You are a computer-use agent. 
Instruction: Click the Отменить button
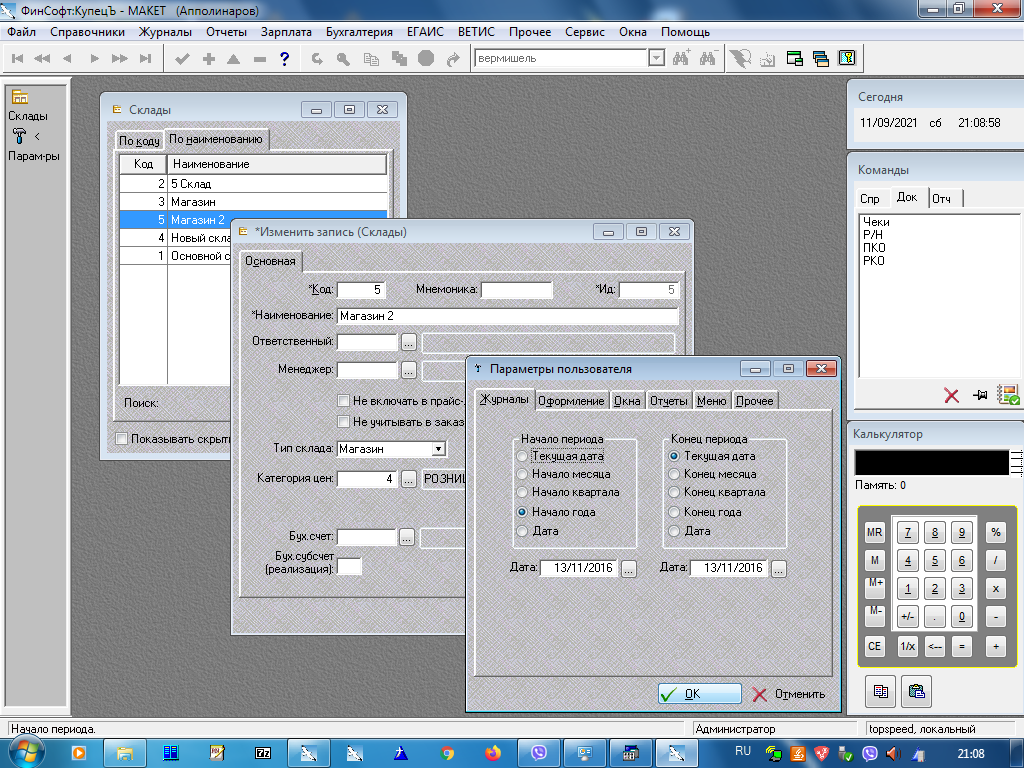point(788,694)
